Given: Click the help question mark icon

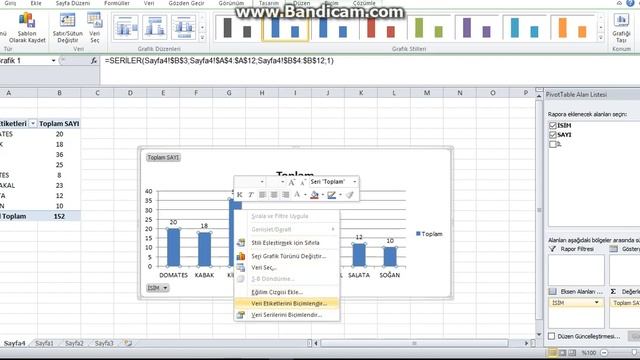Looking at the screenshot, I should 630,3.
